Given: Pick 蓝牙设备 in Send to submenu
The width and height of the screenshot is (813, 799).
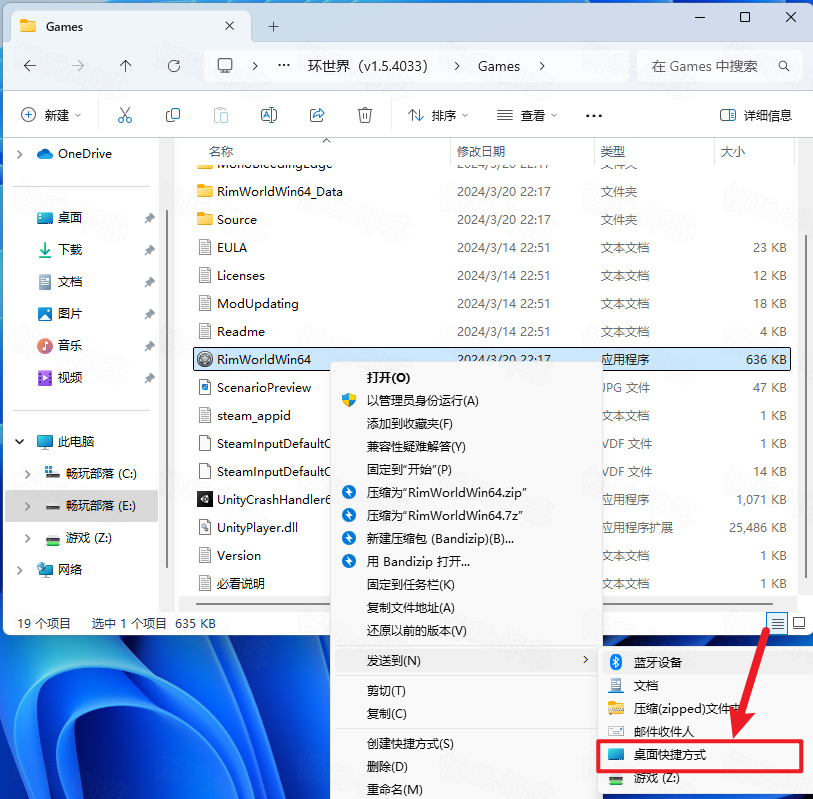Looking at the screenshot, I should [657, 663].
